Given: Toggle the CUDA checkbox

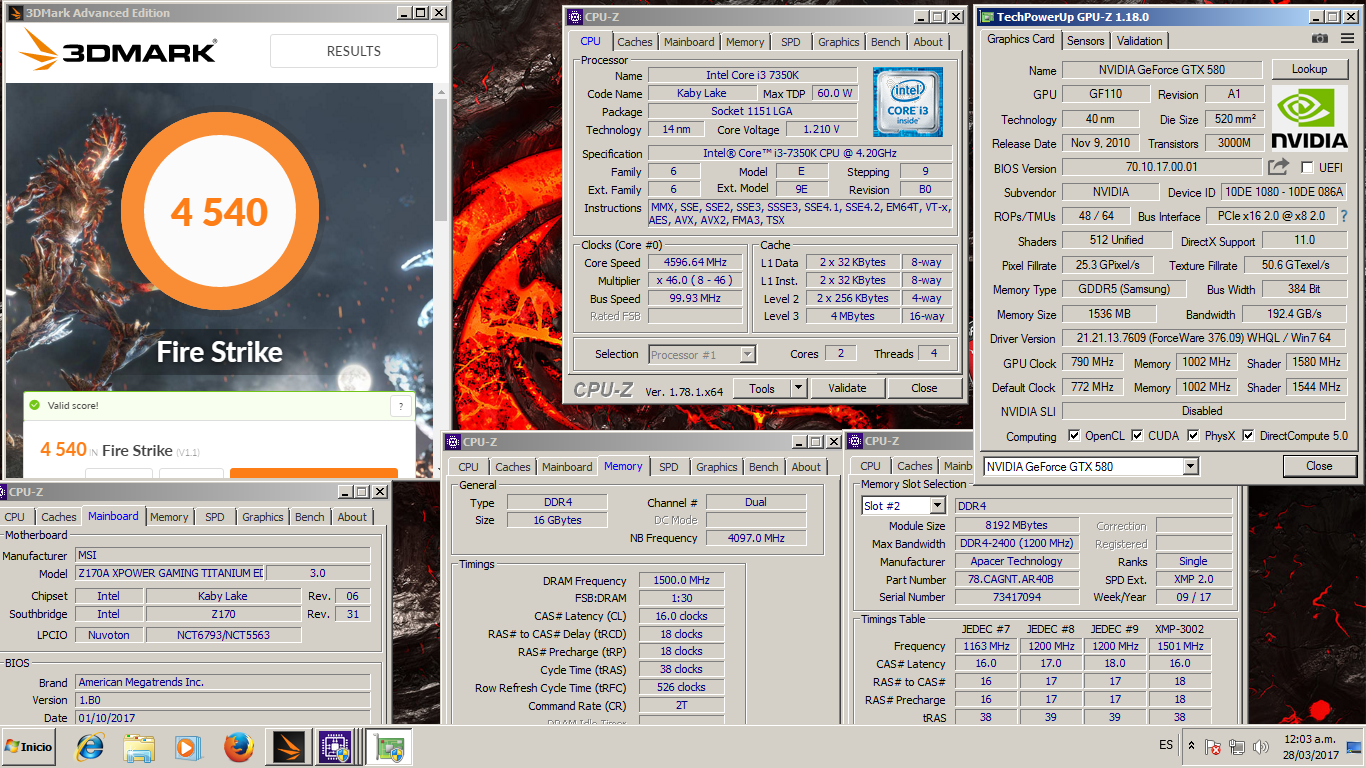Looking at the screenshot, I should pos(1138,436).
